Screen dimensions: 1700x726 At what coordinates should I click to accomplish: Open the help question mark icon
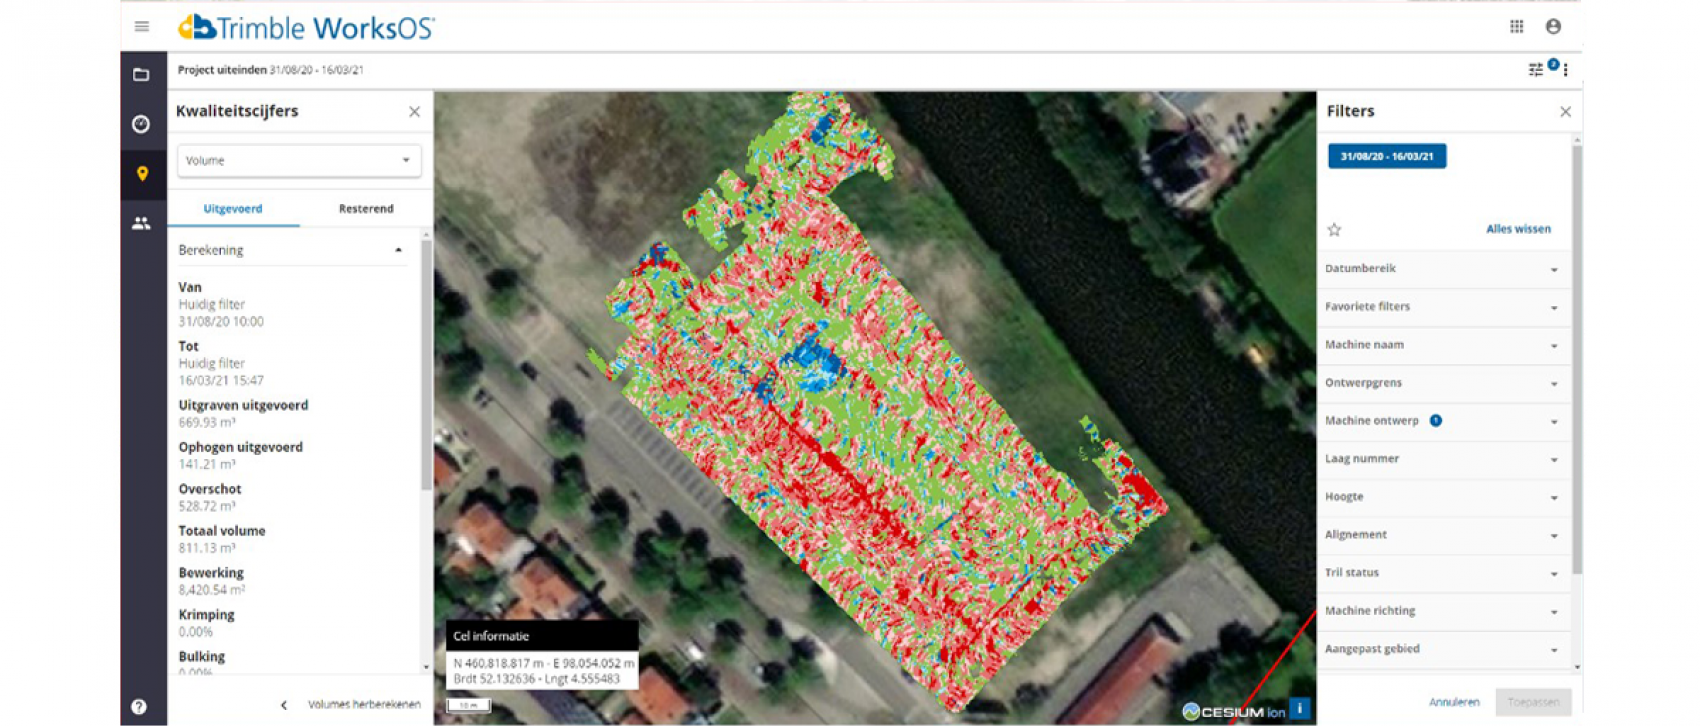pos(140,706)
